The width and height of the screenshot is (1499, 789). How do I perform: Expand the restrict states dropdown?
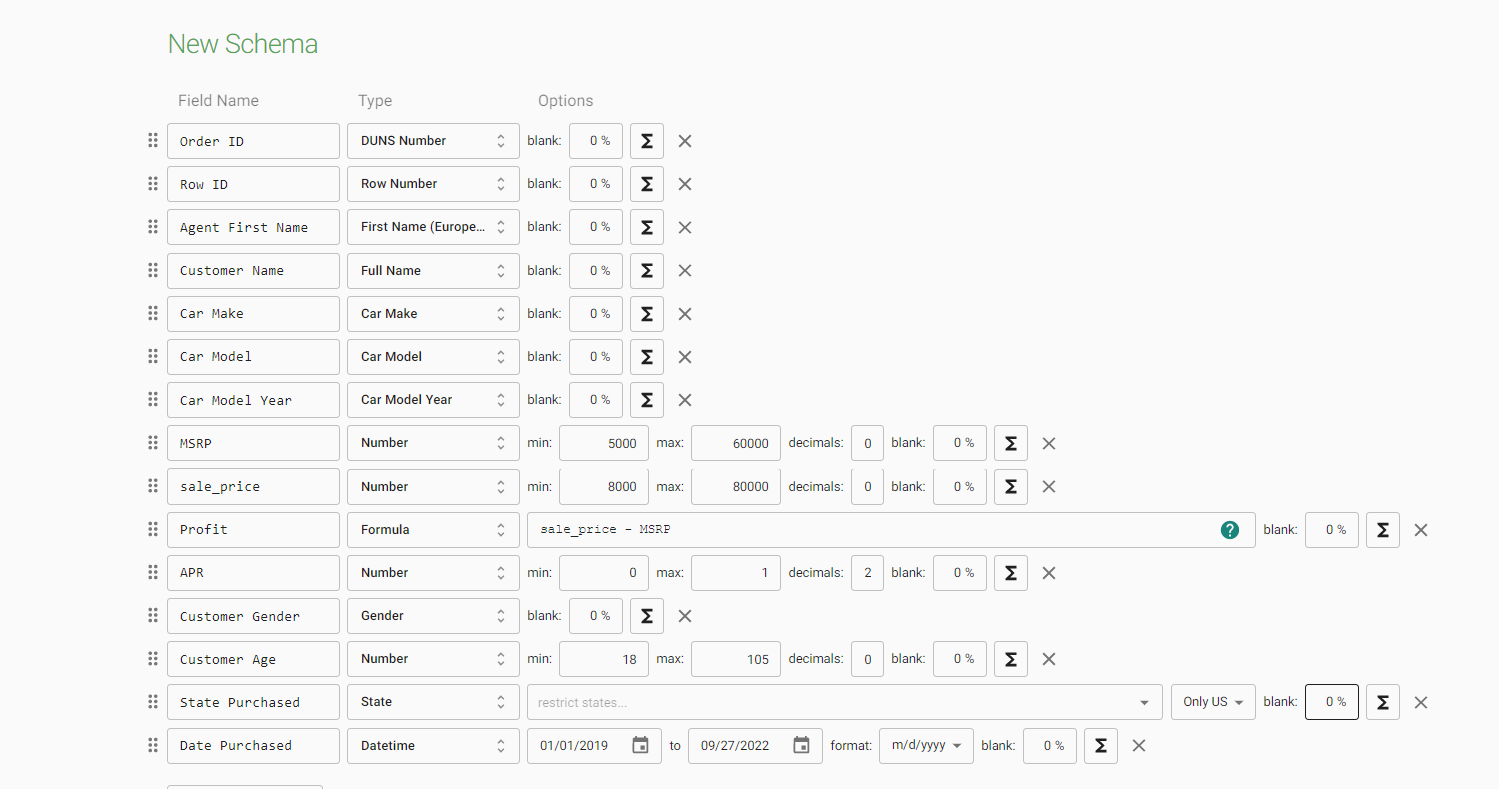pos(1144,702)
